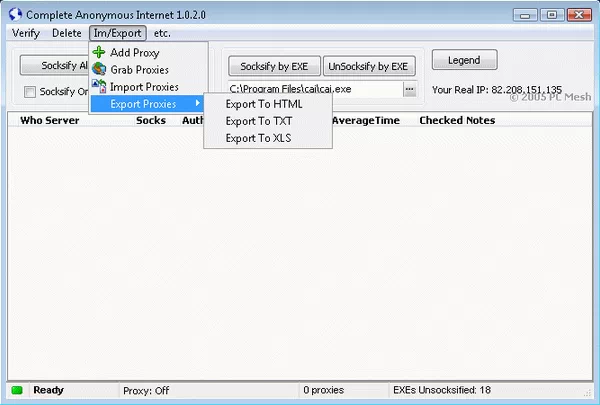Viewport: 600px width, 405px height.
Task: Sort by Who Server column header
Action: coord(50,120)
